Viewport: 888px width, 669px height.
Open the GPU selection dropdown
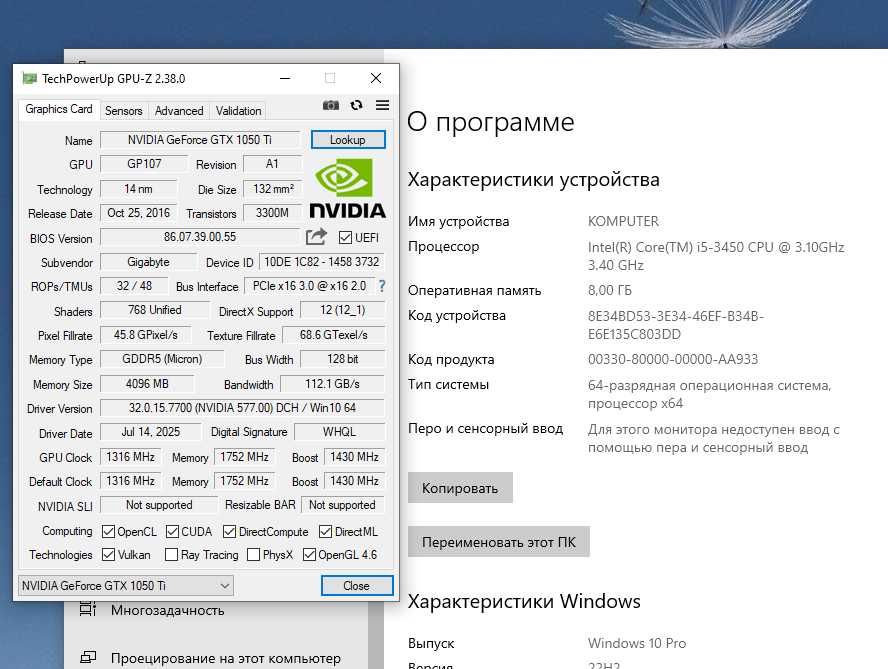126,586
